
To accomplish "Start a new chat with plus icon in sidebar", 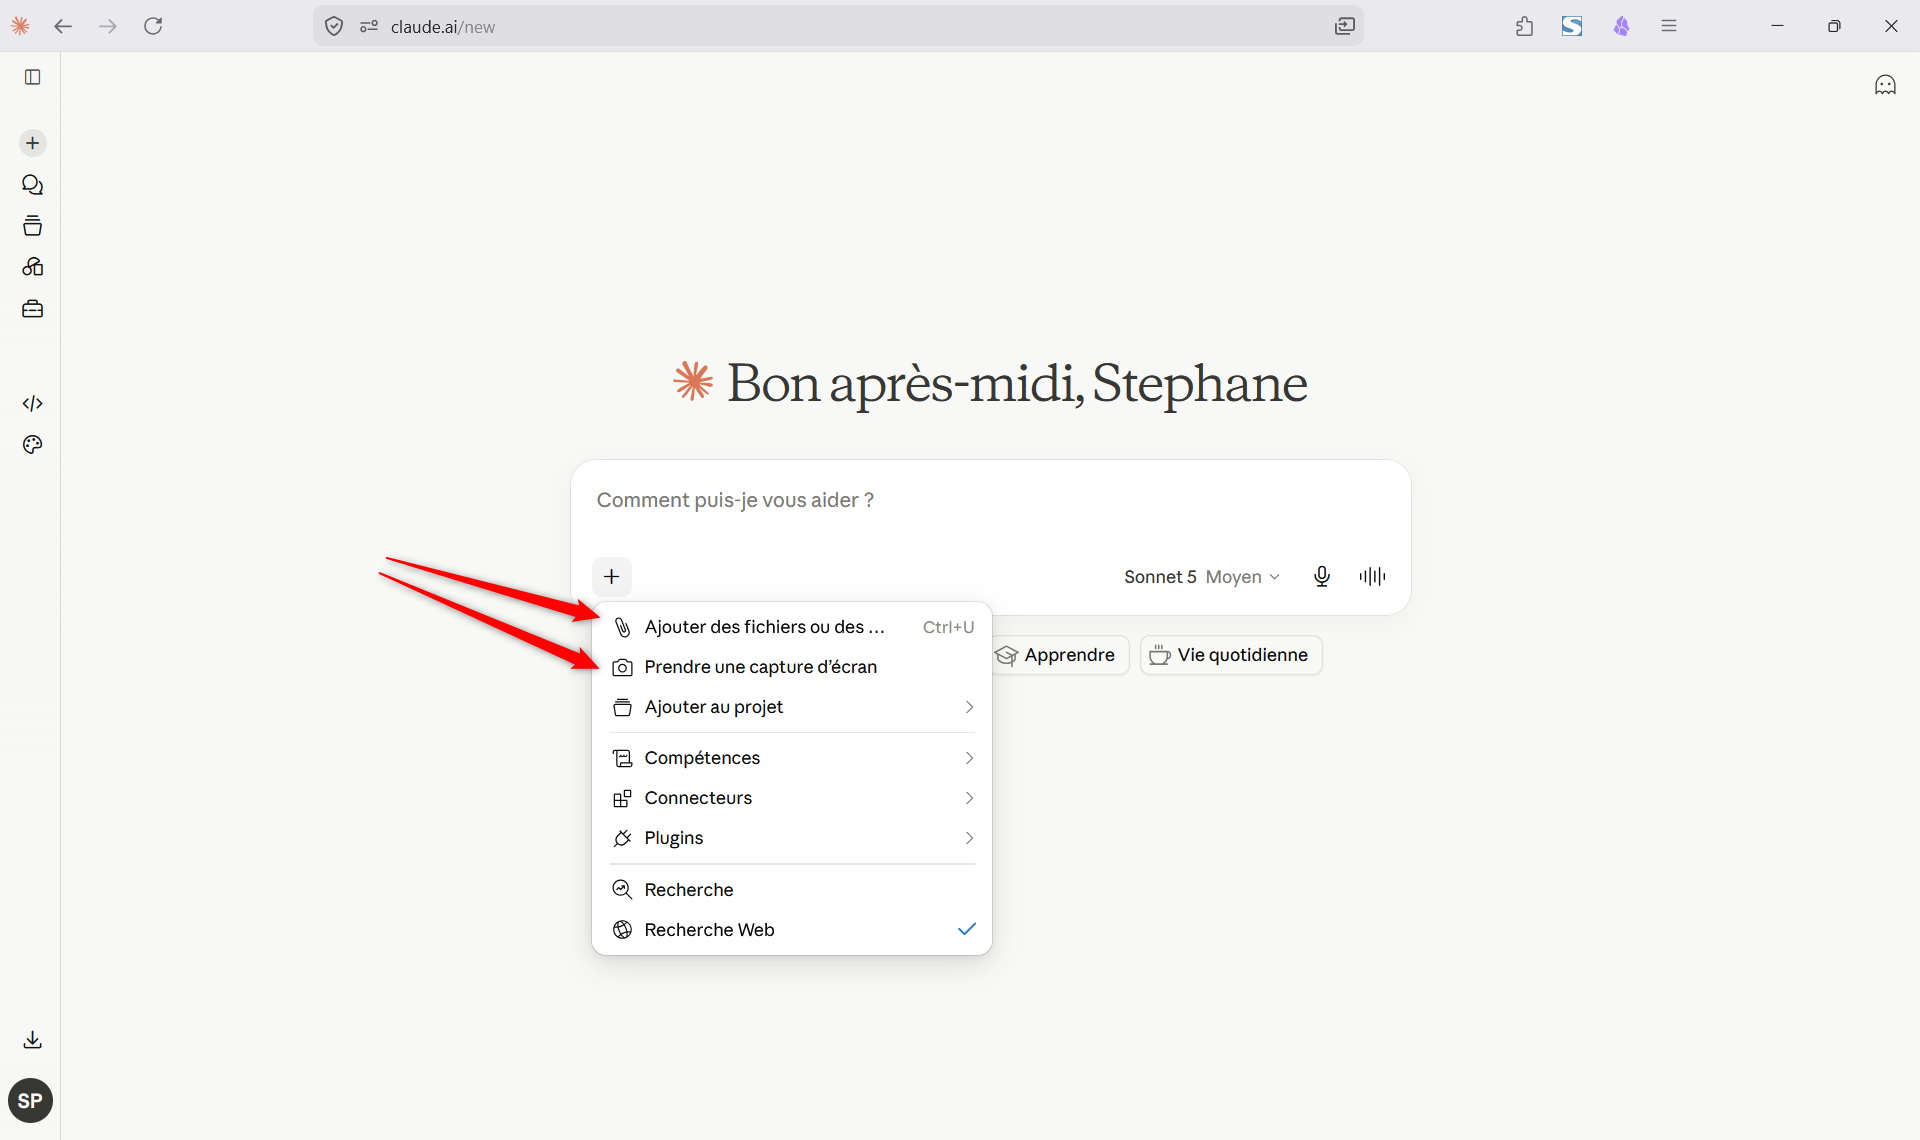I will (x=32, y=143).
